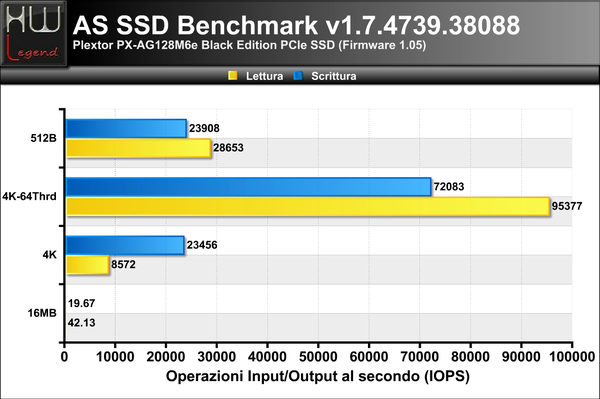The width and height of the screenshot is (600, 399).
Task: Click the blue Scrittura legend swatch
Action: pyautogui.click(x=298, y=76)
